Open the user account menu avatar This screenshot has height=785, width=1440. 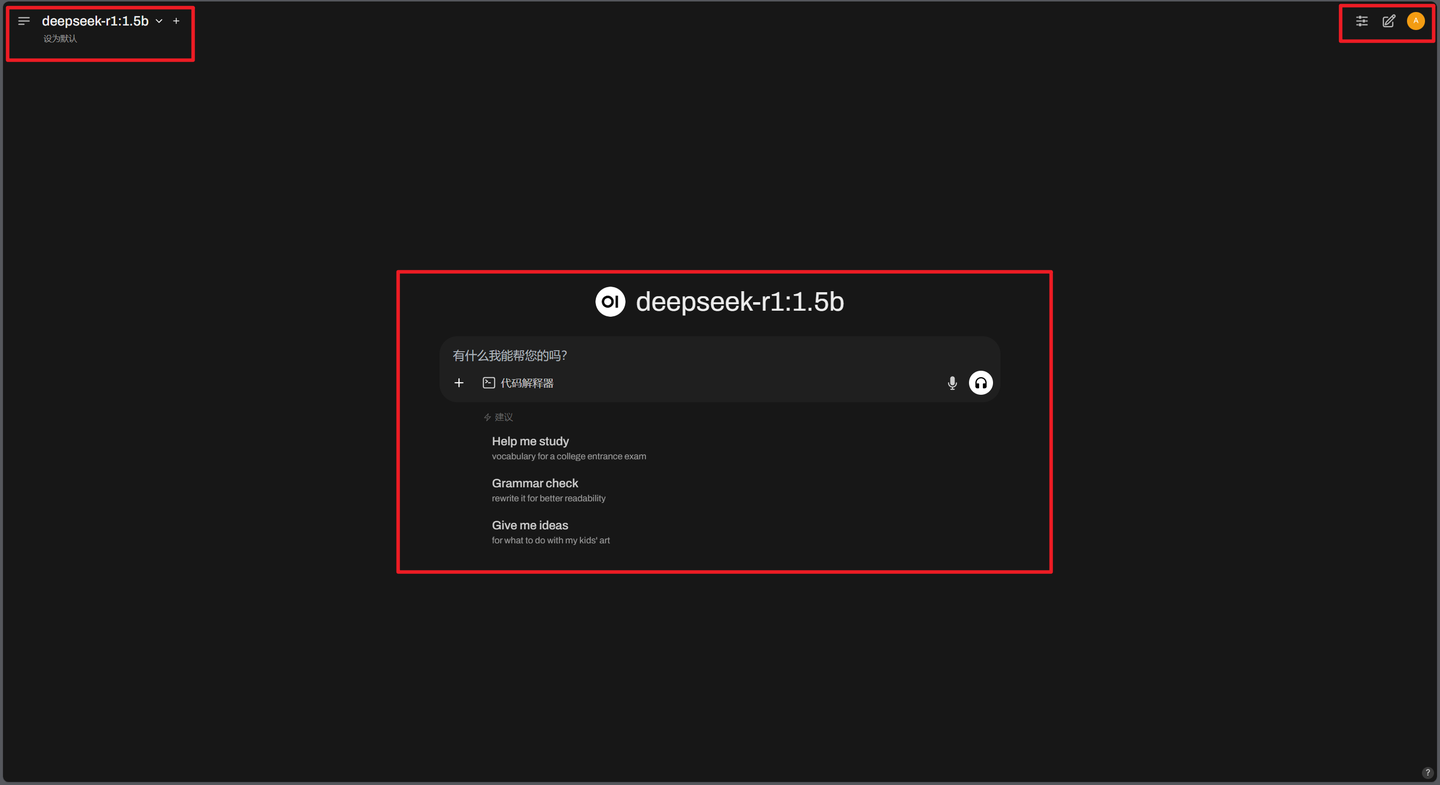click(1415, 20)
